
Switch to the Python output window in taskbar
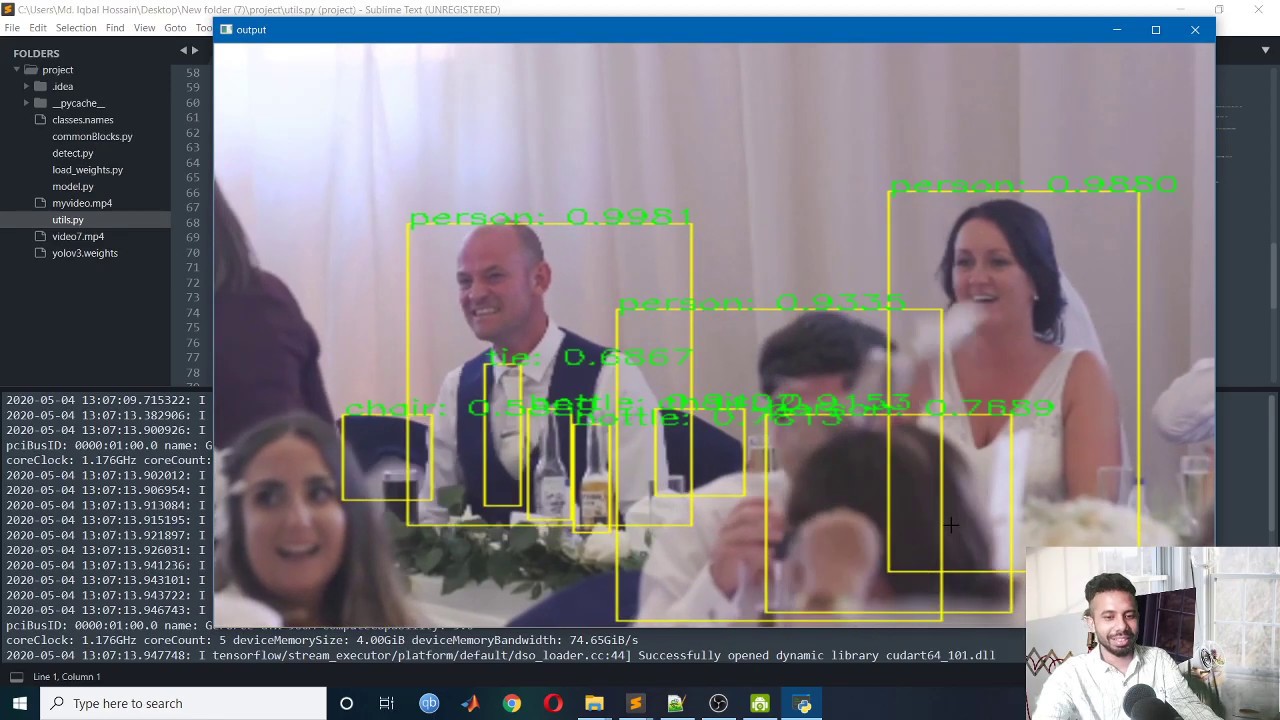pyautogui.click(x=803, y=703)
